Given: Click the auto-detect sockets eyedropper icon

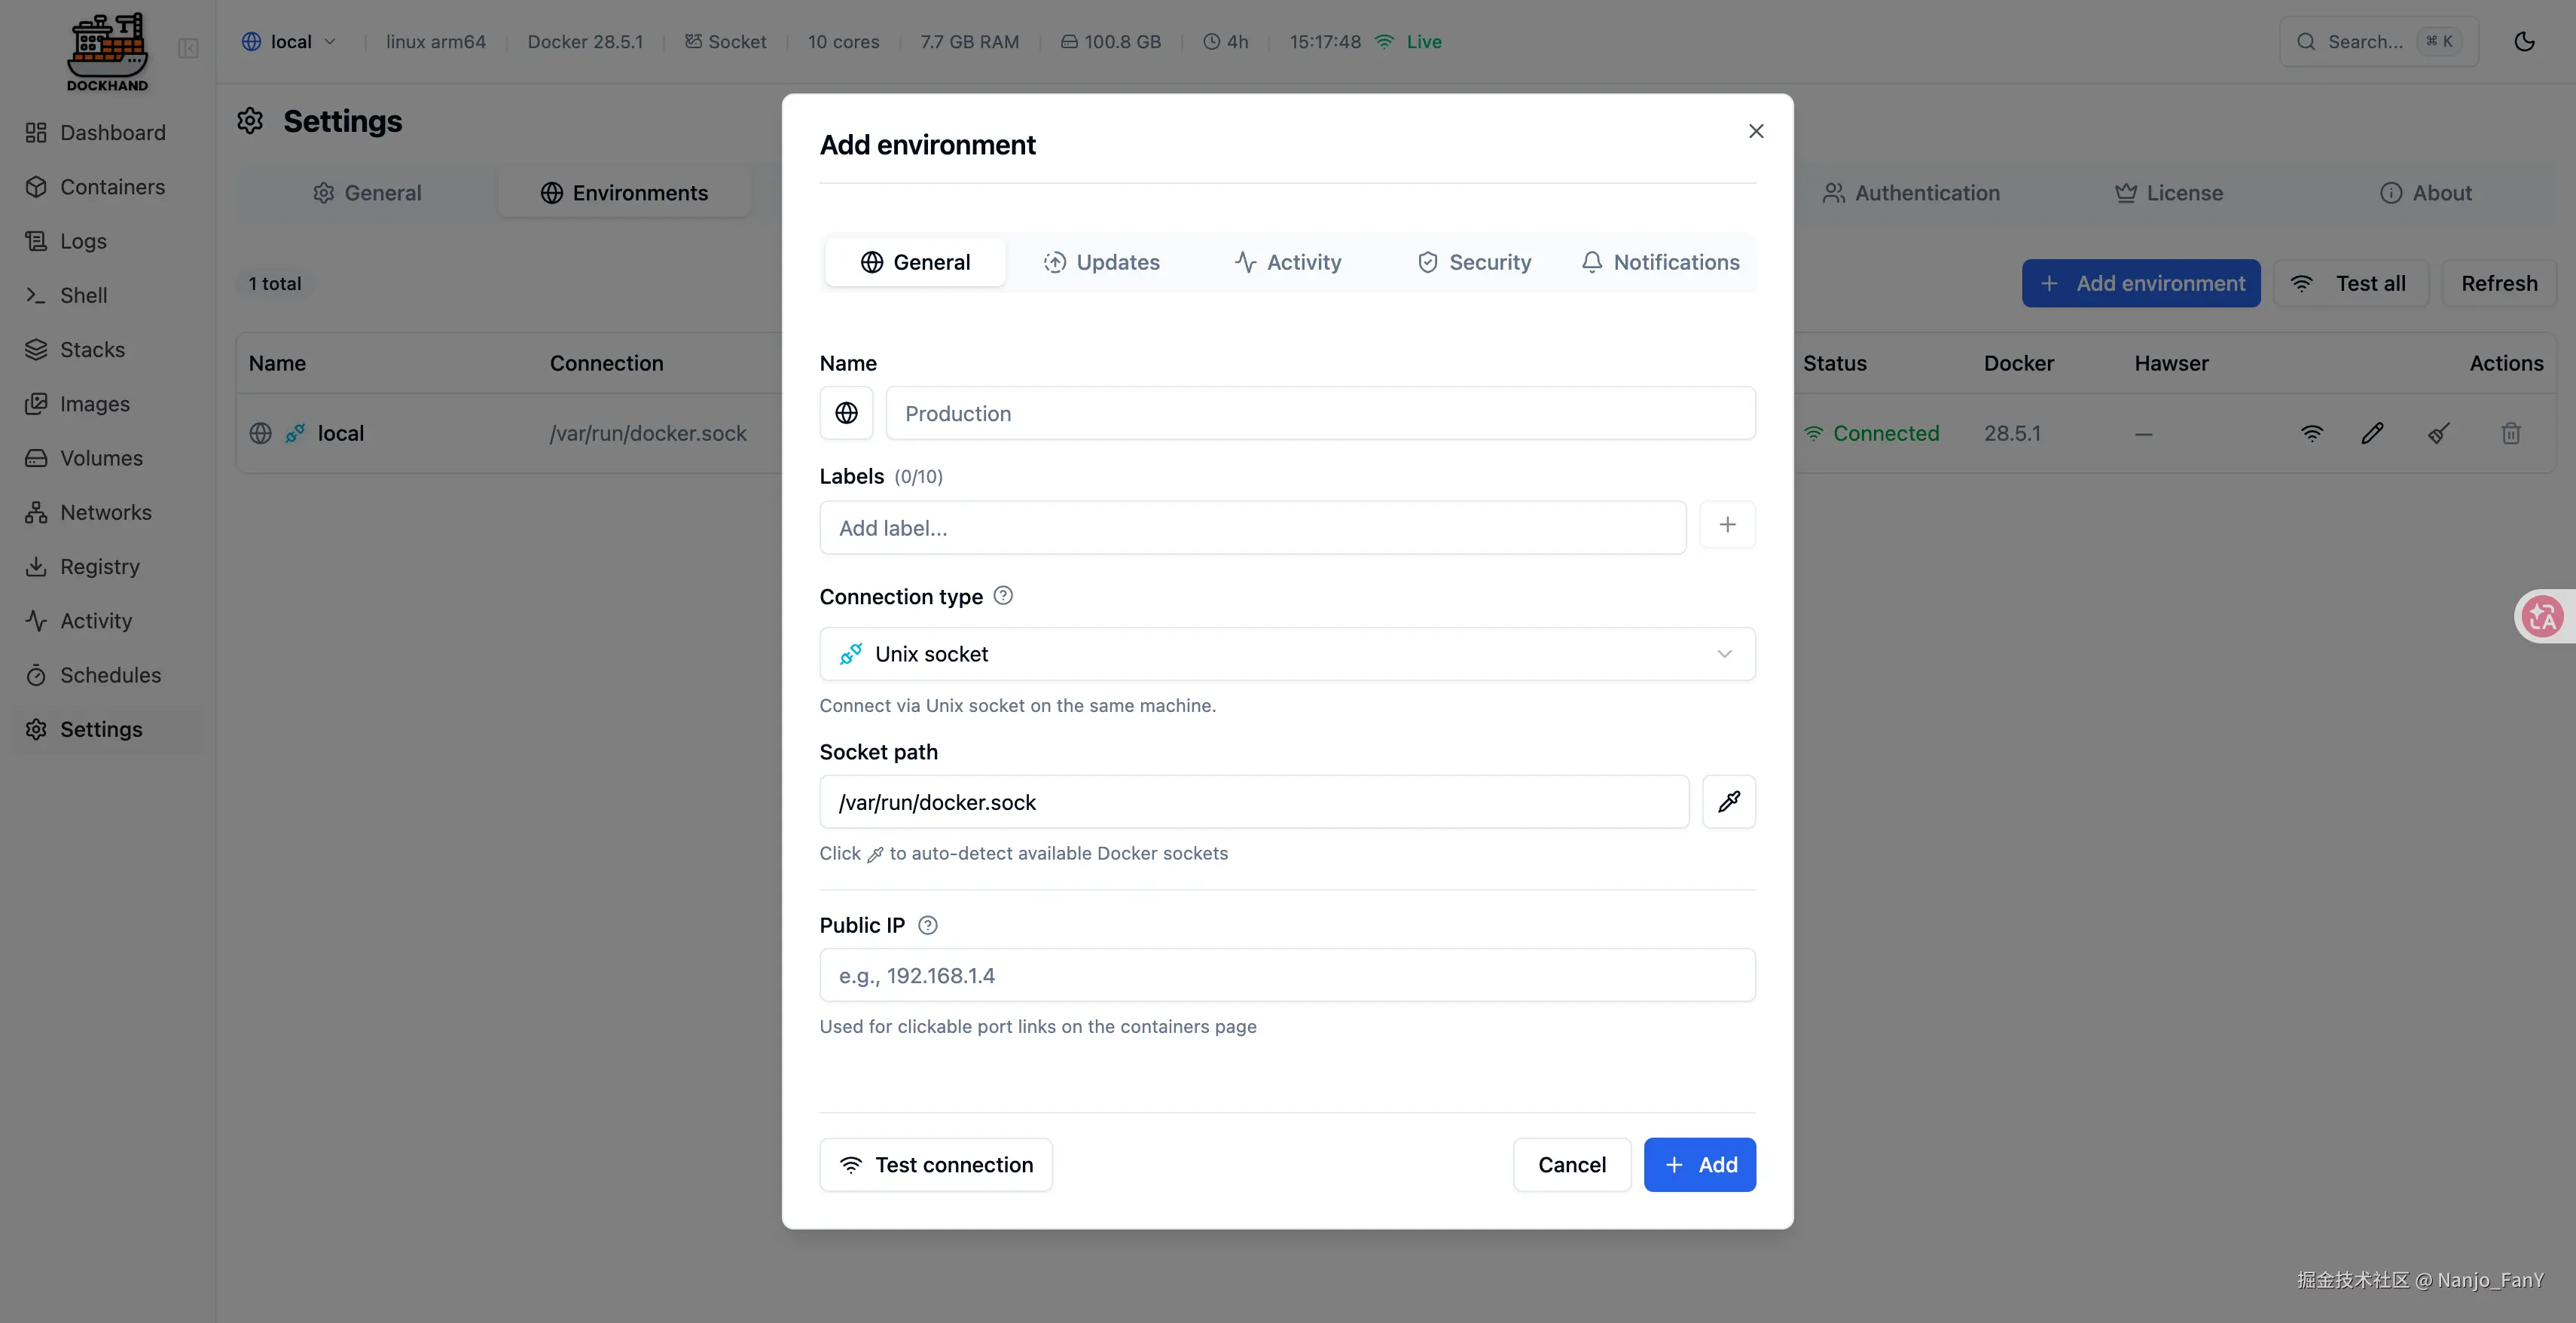Looking at the screenshot, I should click(1729, 802).
